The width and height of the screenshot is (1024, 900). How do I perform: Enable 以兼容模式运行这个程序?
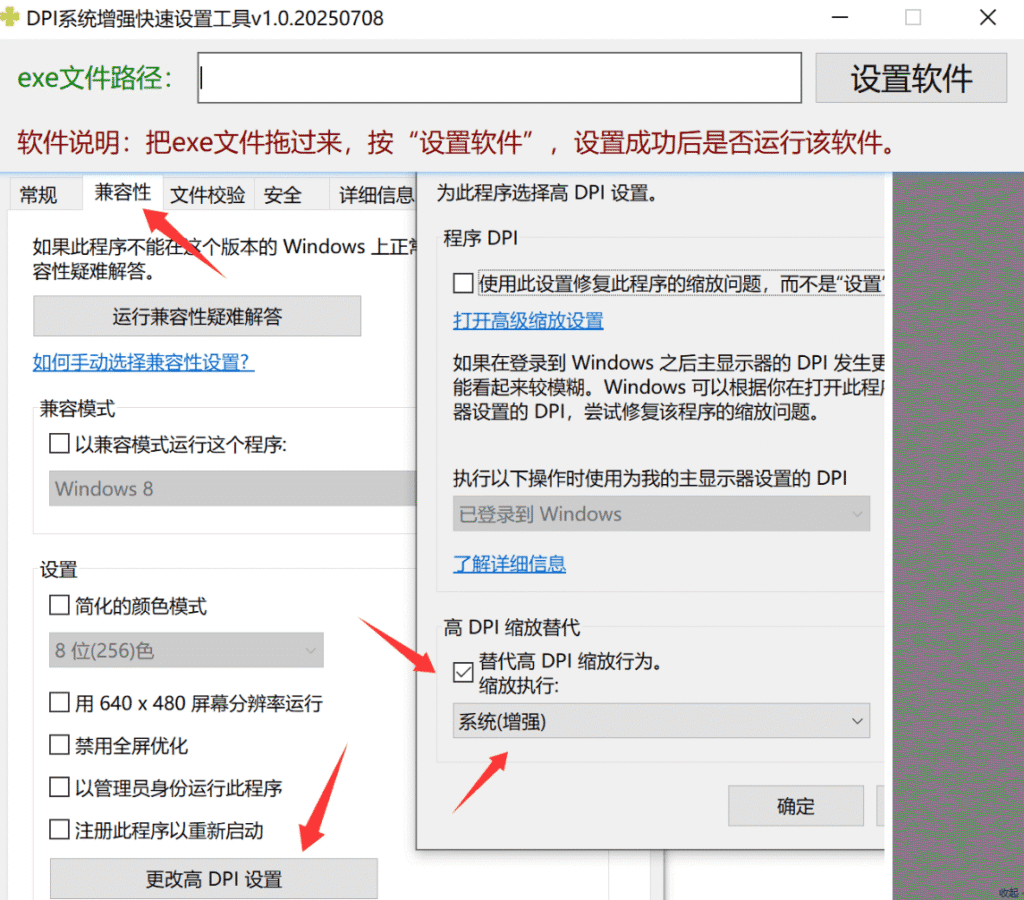tap(58, 444)
